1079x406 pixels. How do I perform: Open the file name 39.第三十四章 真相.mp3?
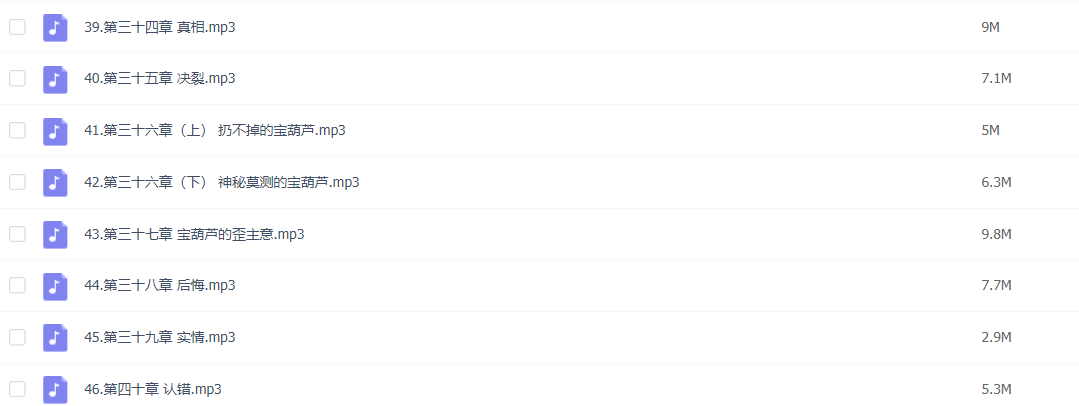(160, 28)
